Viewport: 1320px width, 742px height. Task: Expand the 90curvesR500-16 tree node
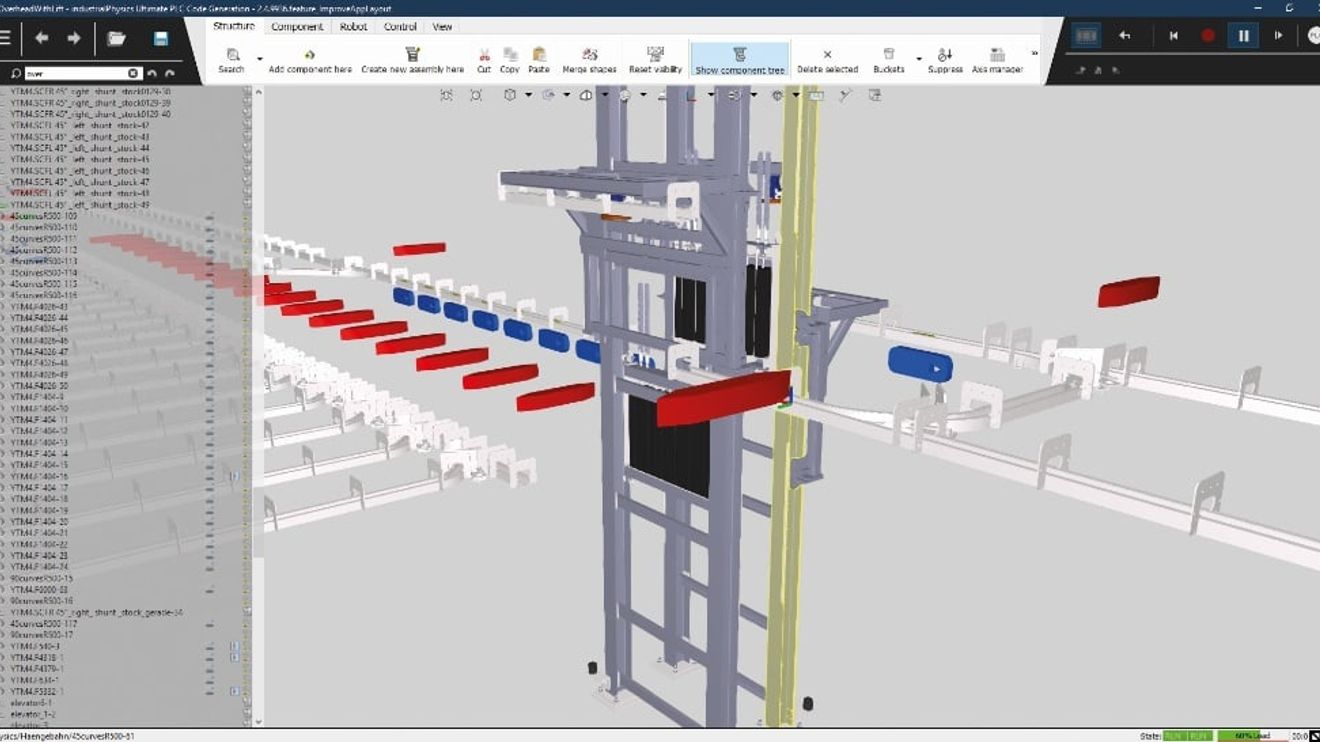tap(4, 601)
